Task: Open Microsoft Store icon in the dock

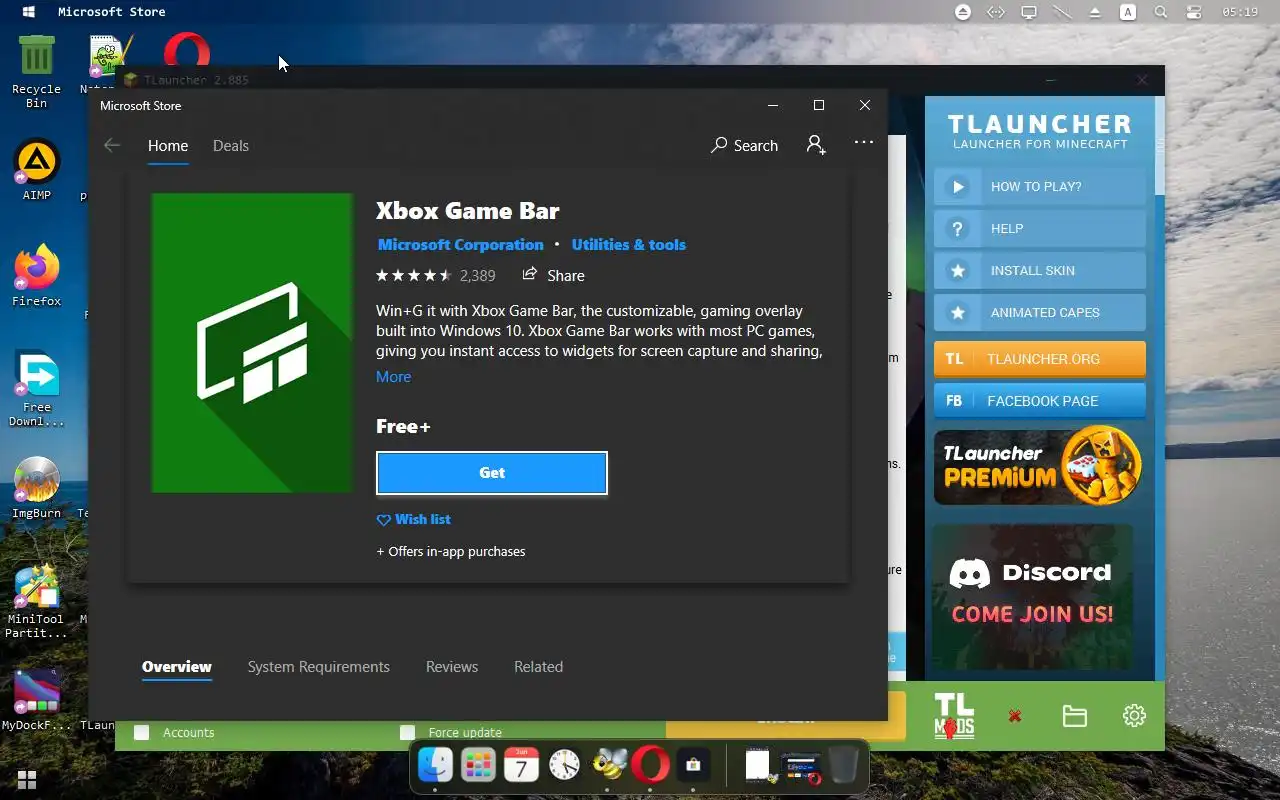Action: [x=693, y=766]
